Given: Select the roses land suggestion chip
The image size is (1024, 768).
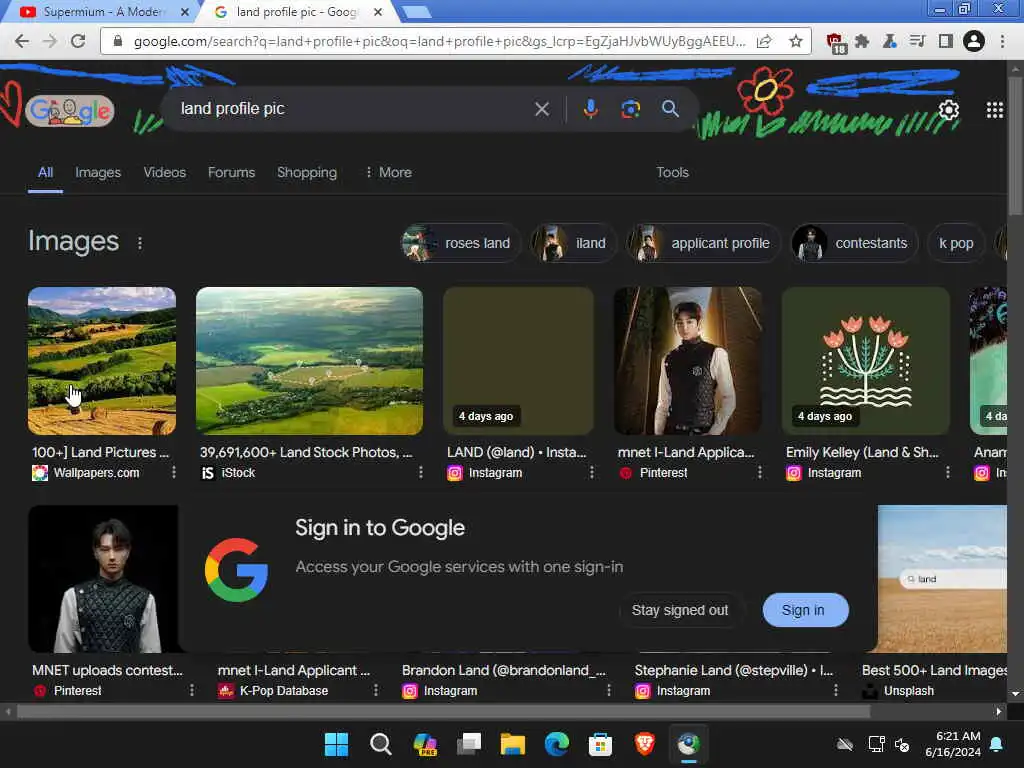Looking at the screenshot, I should click(460, 243).
